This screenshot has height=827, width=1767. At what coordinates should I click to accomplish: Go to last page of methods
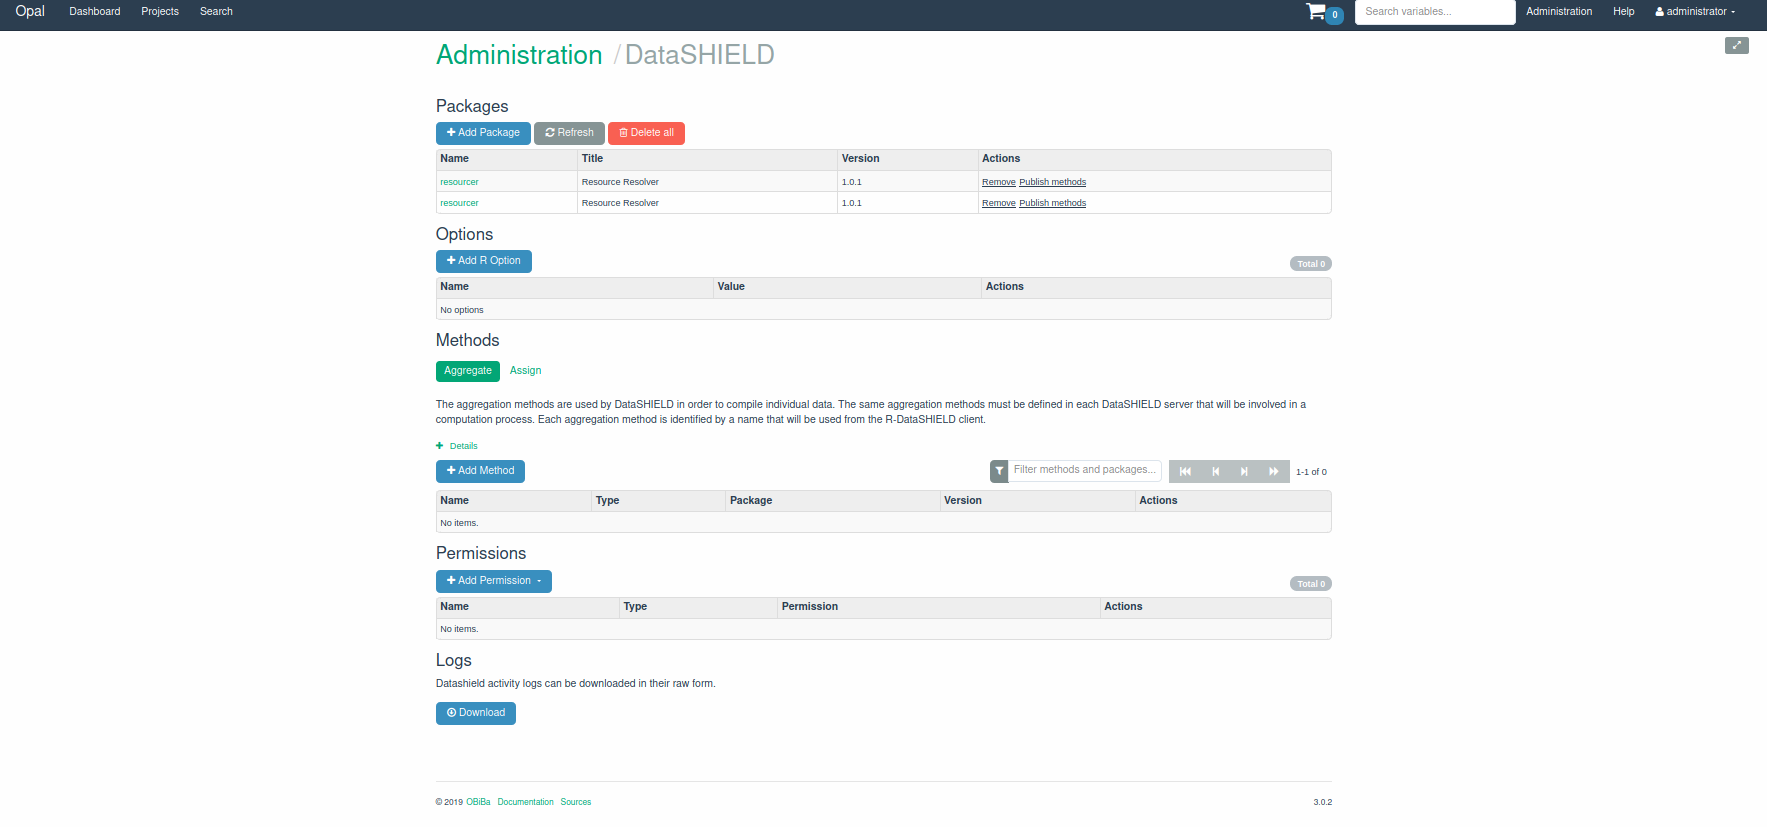click(x=1273, y=471)
